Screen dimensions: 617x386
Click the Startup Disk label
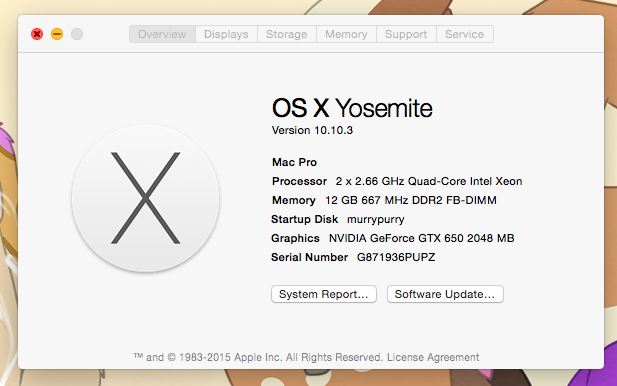tap(304, 219)
